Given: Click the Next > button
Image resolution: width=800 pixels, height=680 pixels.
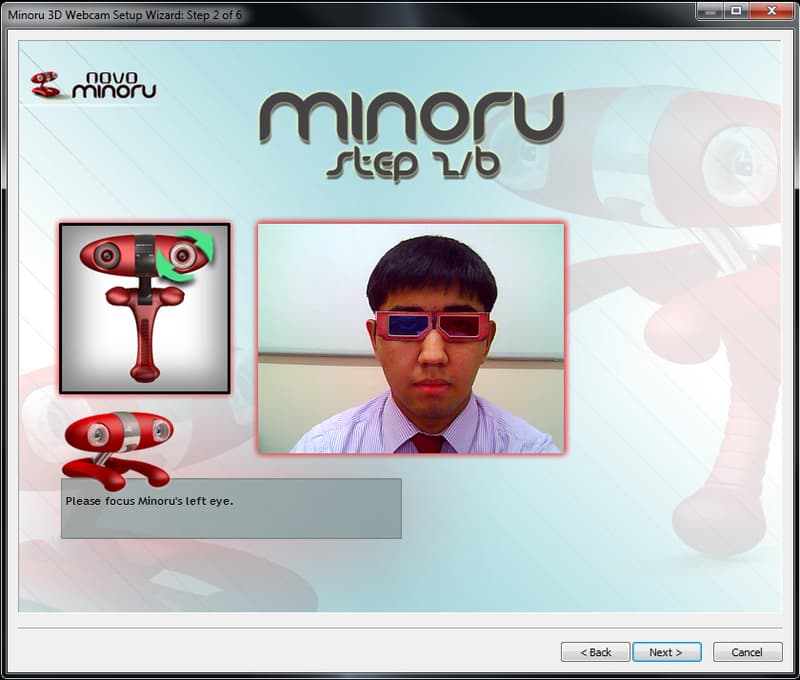Looking at the screenshot, I should click(667, 652).
